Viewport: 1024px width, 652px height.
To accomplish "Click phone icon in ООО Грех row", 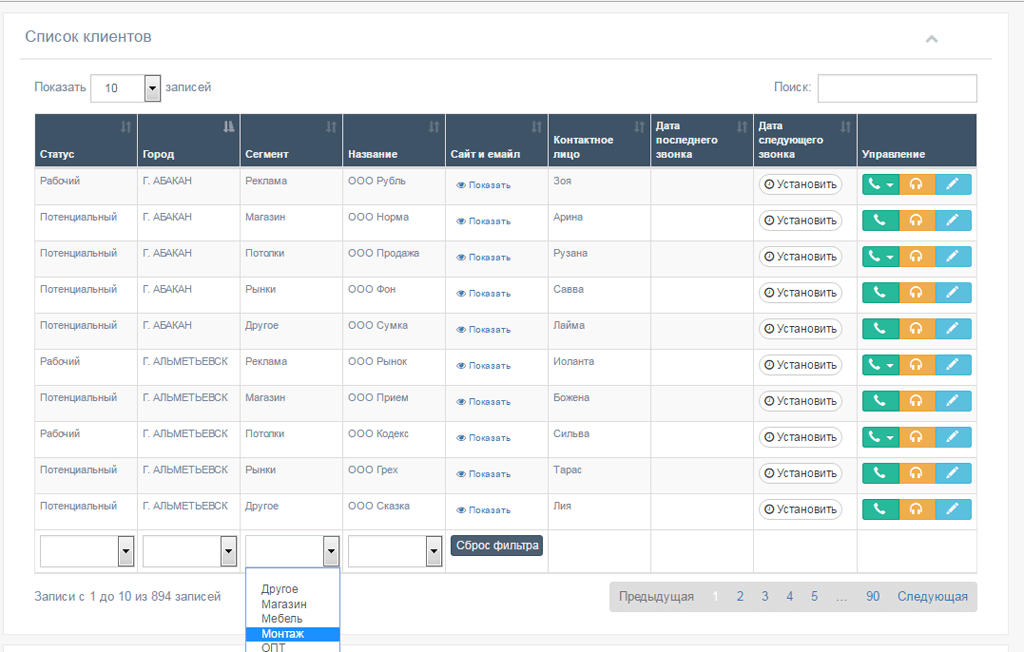I will tap(880, 474).
